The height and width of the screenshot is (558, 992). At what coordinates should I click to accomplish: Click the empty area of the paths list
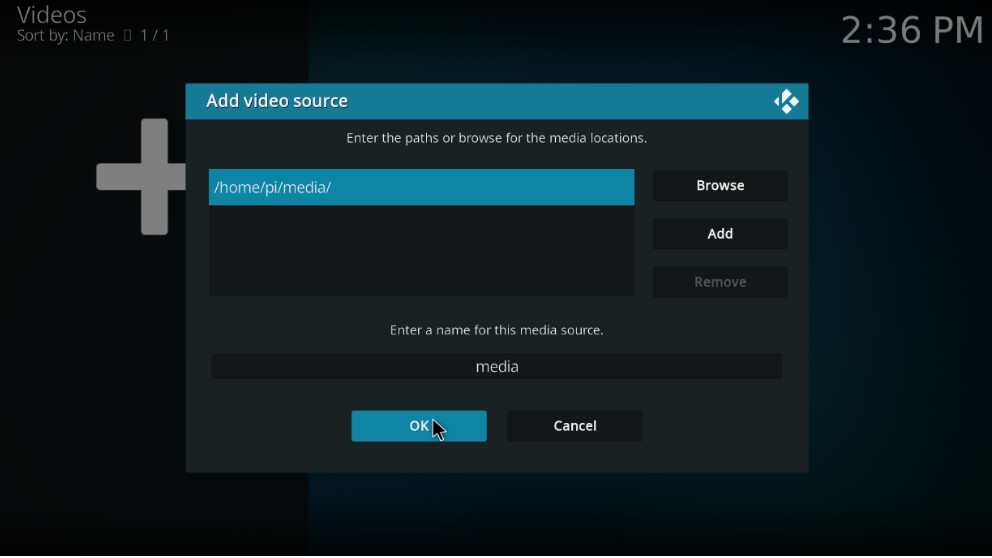[421, 250]
